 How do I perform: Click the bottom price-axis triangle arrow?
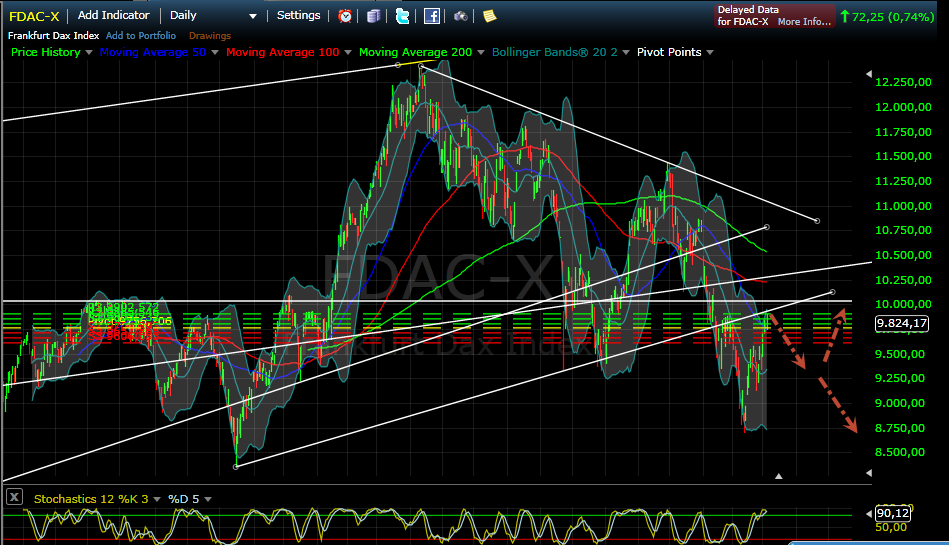tap(869, 472)
